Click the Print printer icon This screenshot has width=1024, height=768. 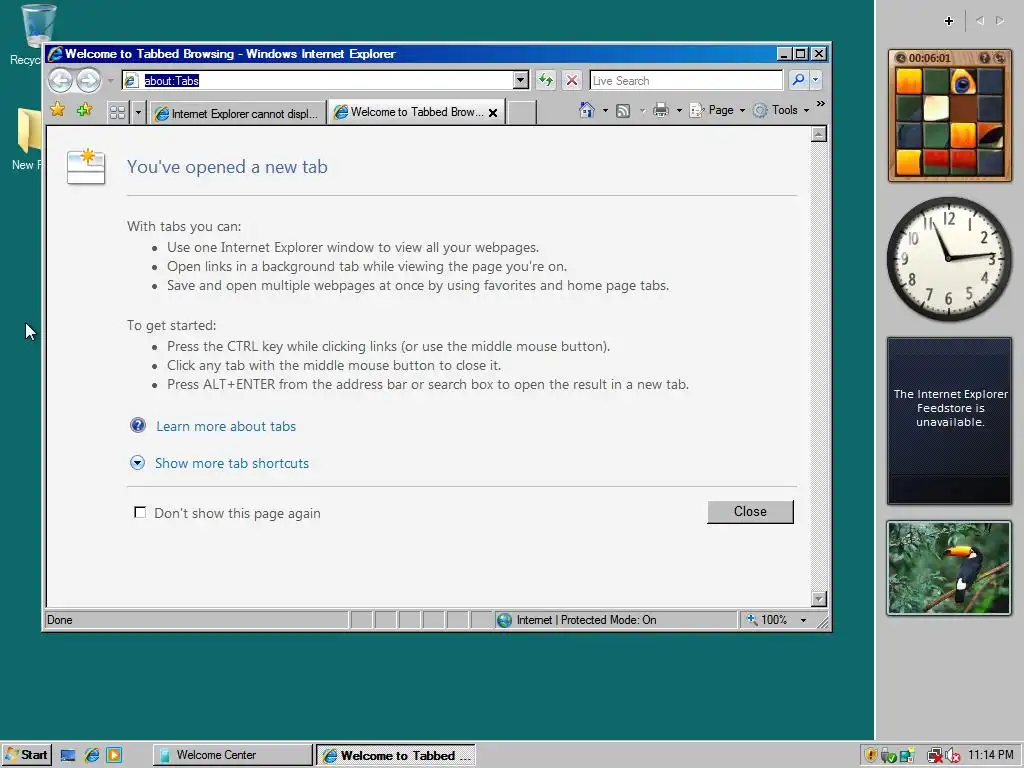[661, 110]
